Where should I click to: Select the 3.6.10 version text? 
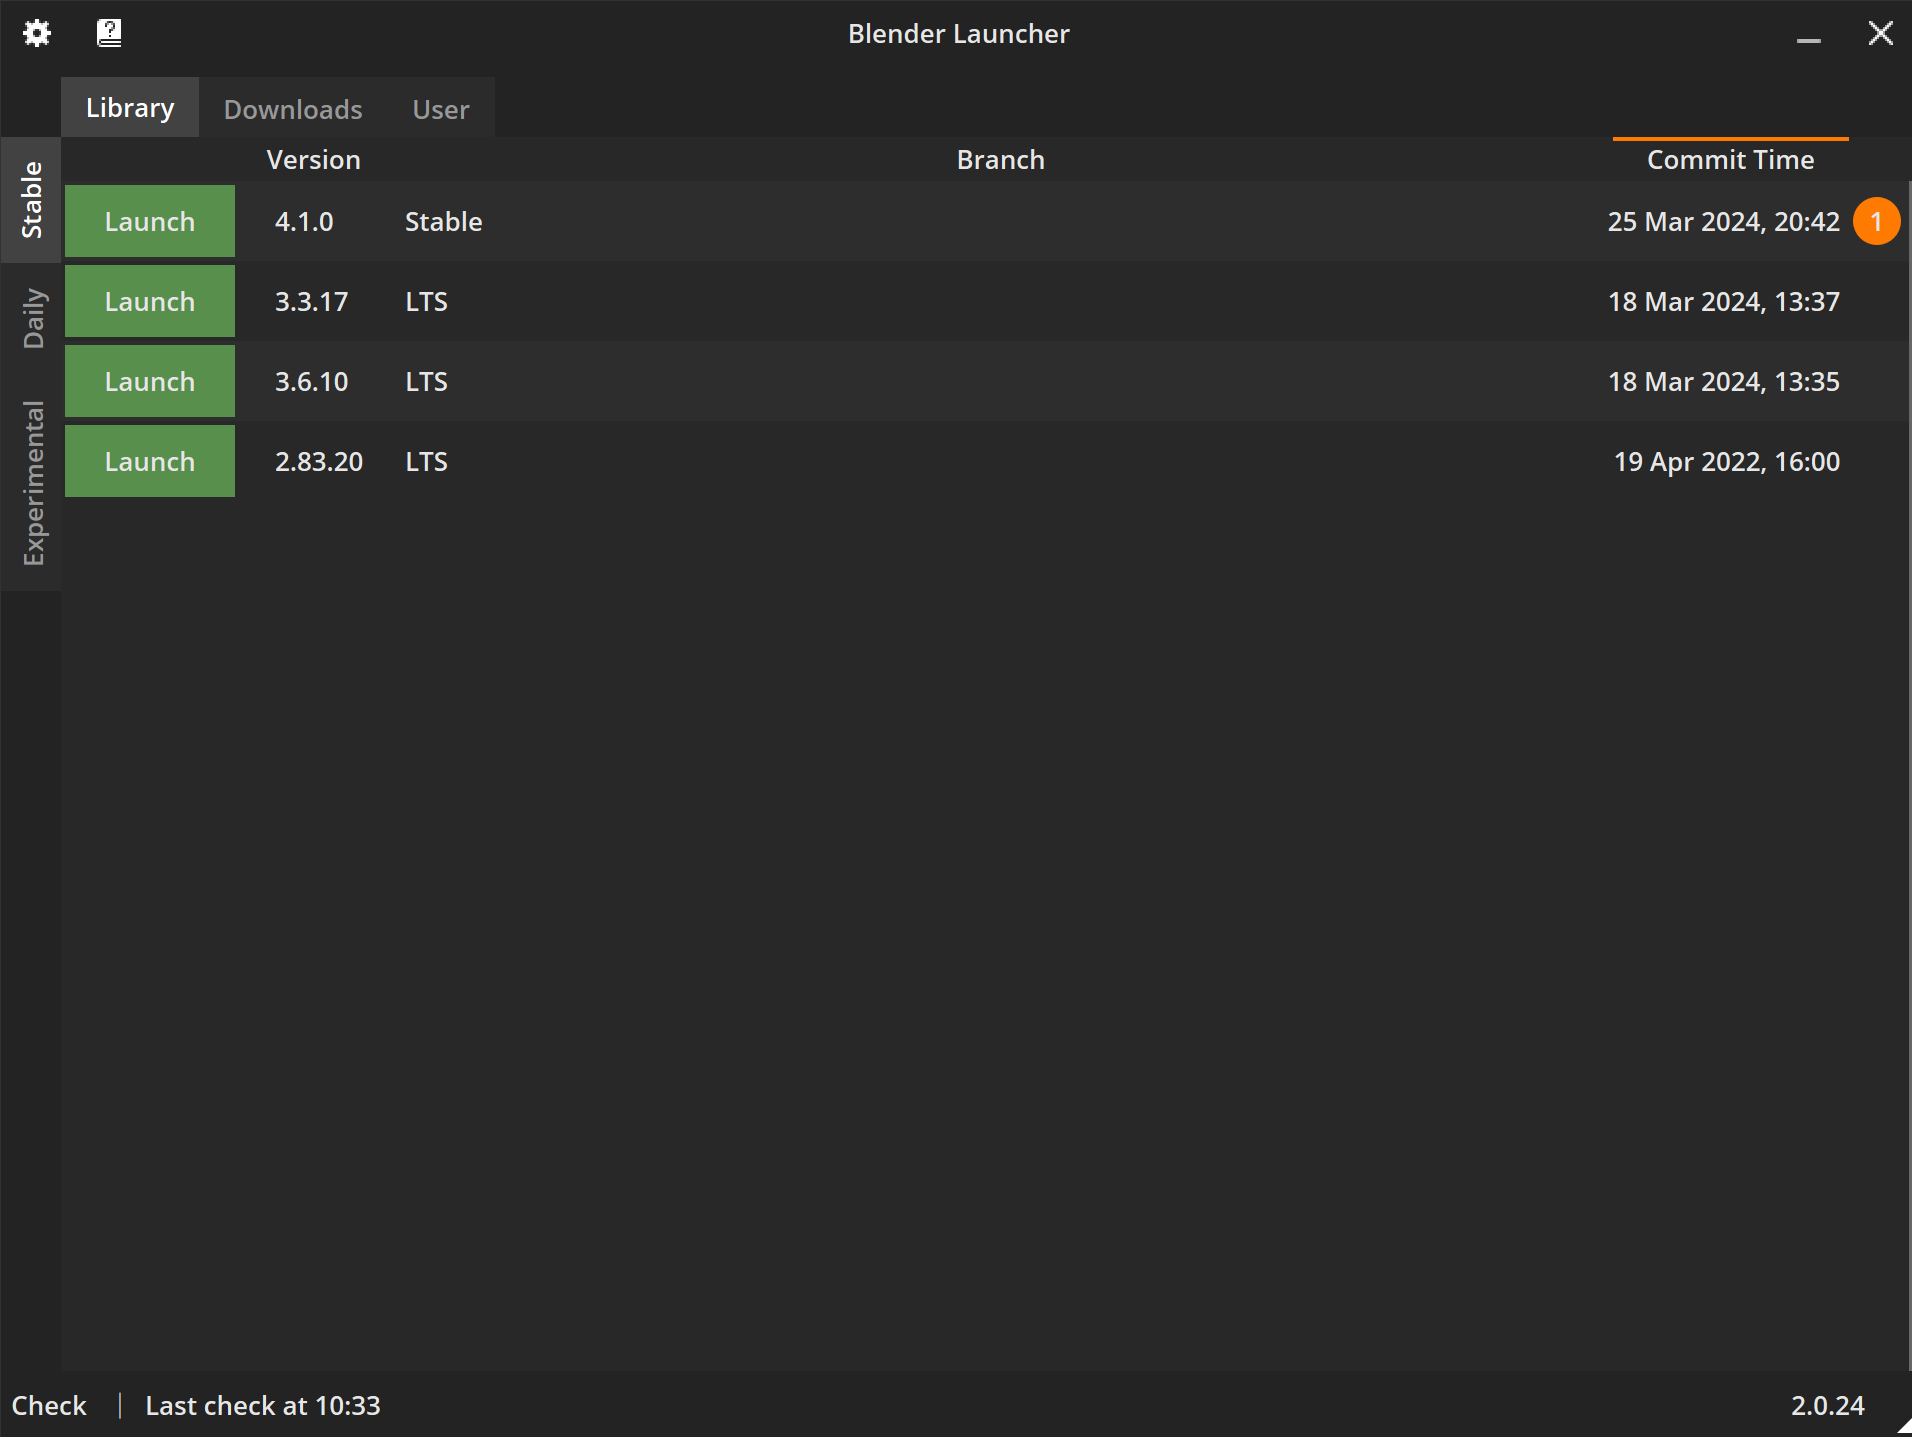(311, 381)
